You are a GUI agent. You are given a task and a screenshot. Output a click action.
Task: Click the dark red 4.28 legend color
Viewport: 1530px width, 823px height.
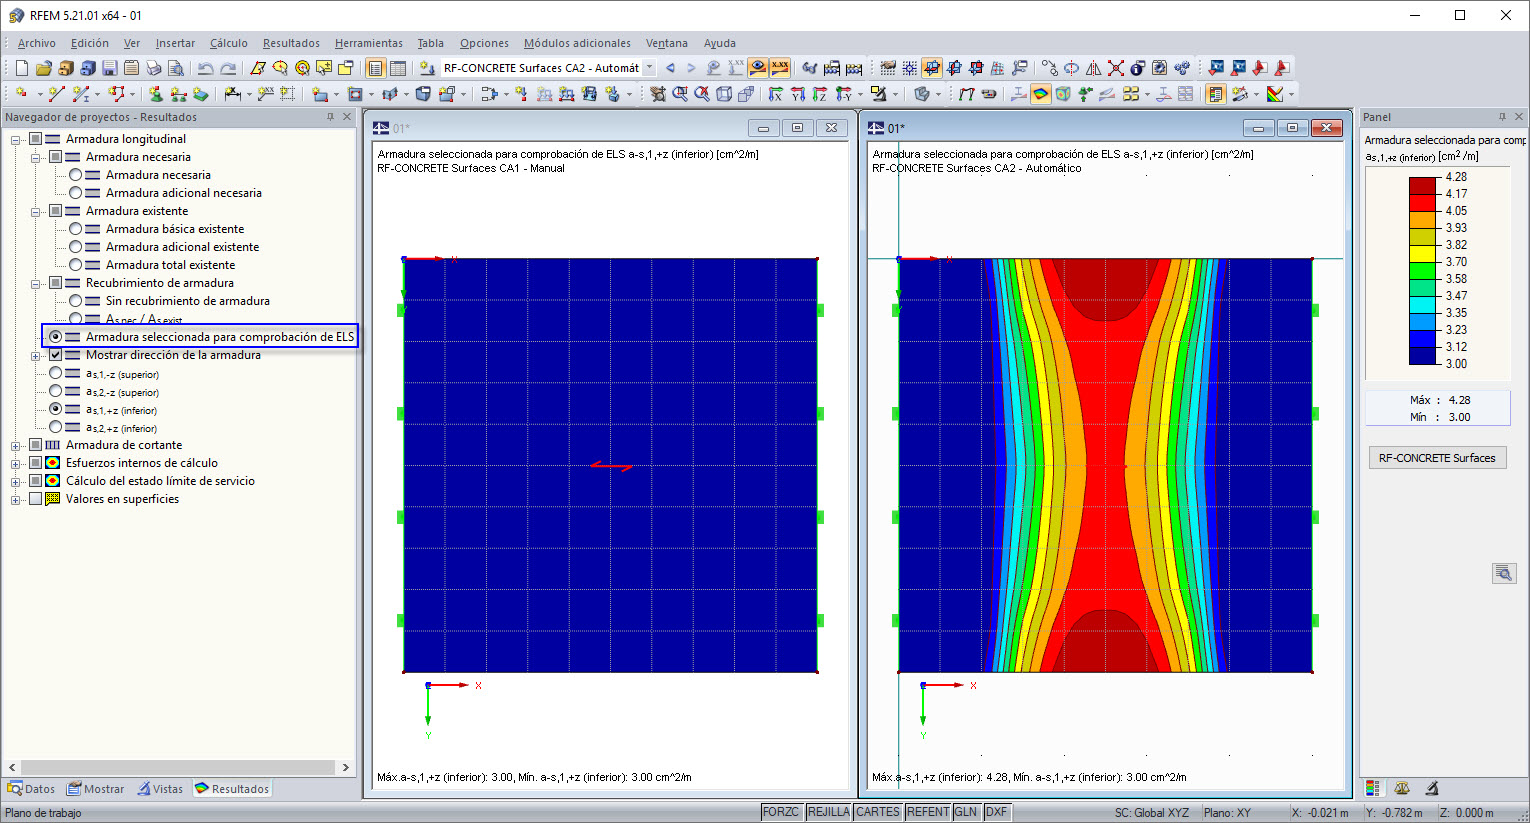[1423, 185]
